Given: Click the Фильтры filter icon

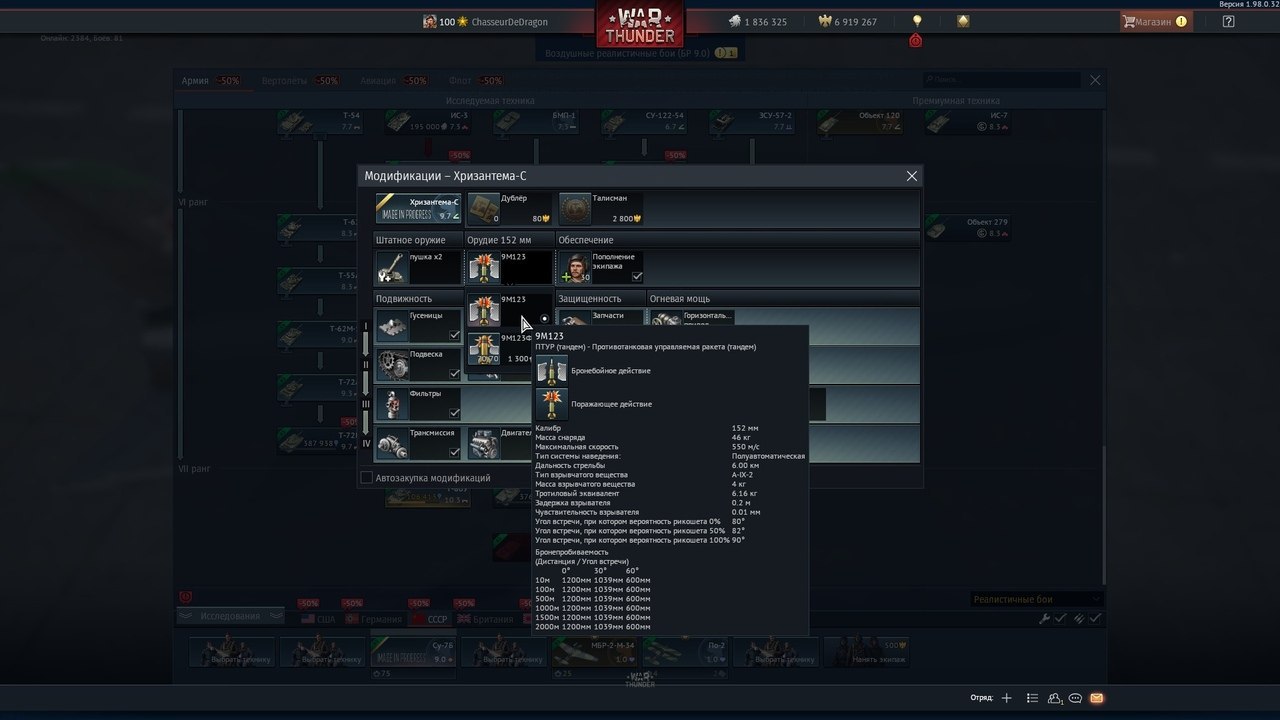Looking at the screenshot, I should 393,404.
